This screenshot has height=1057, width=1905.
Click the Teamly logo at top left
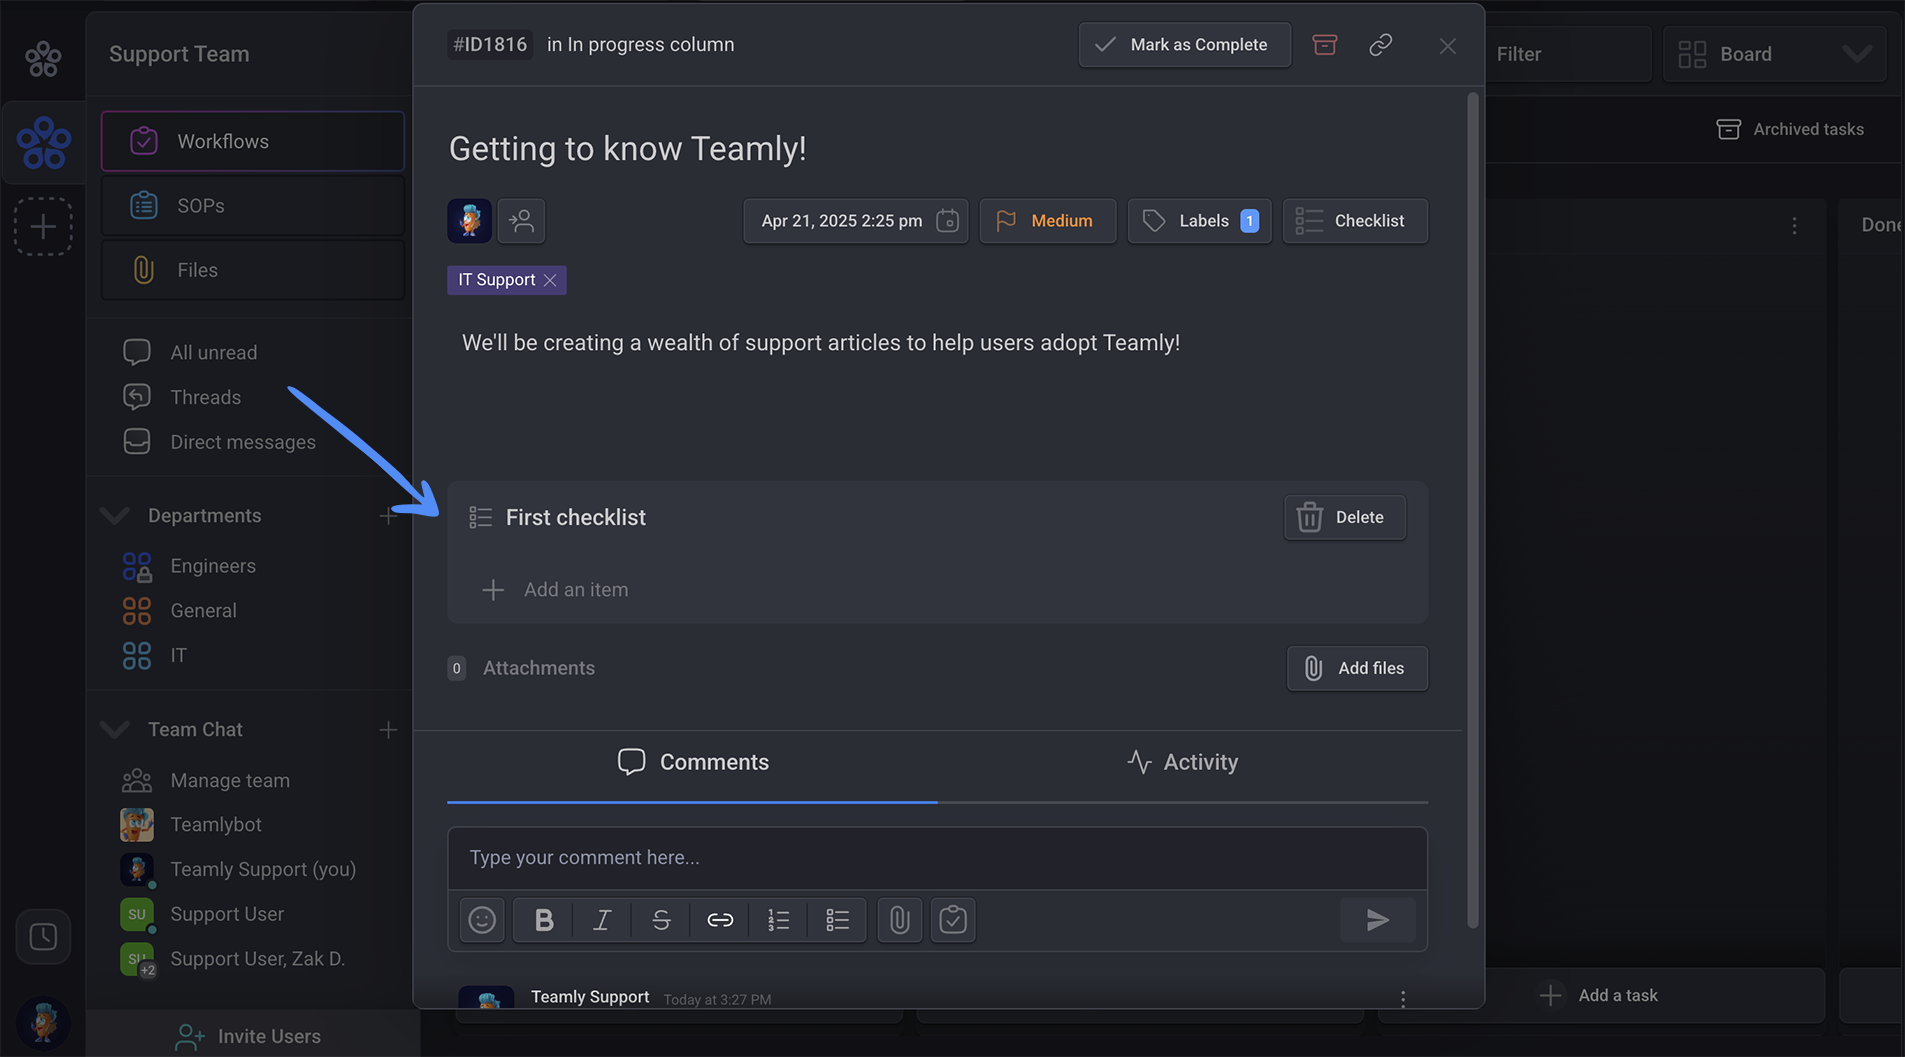[x=43, y=58]
